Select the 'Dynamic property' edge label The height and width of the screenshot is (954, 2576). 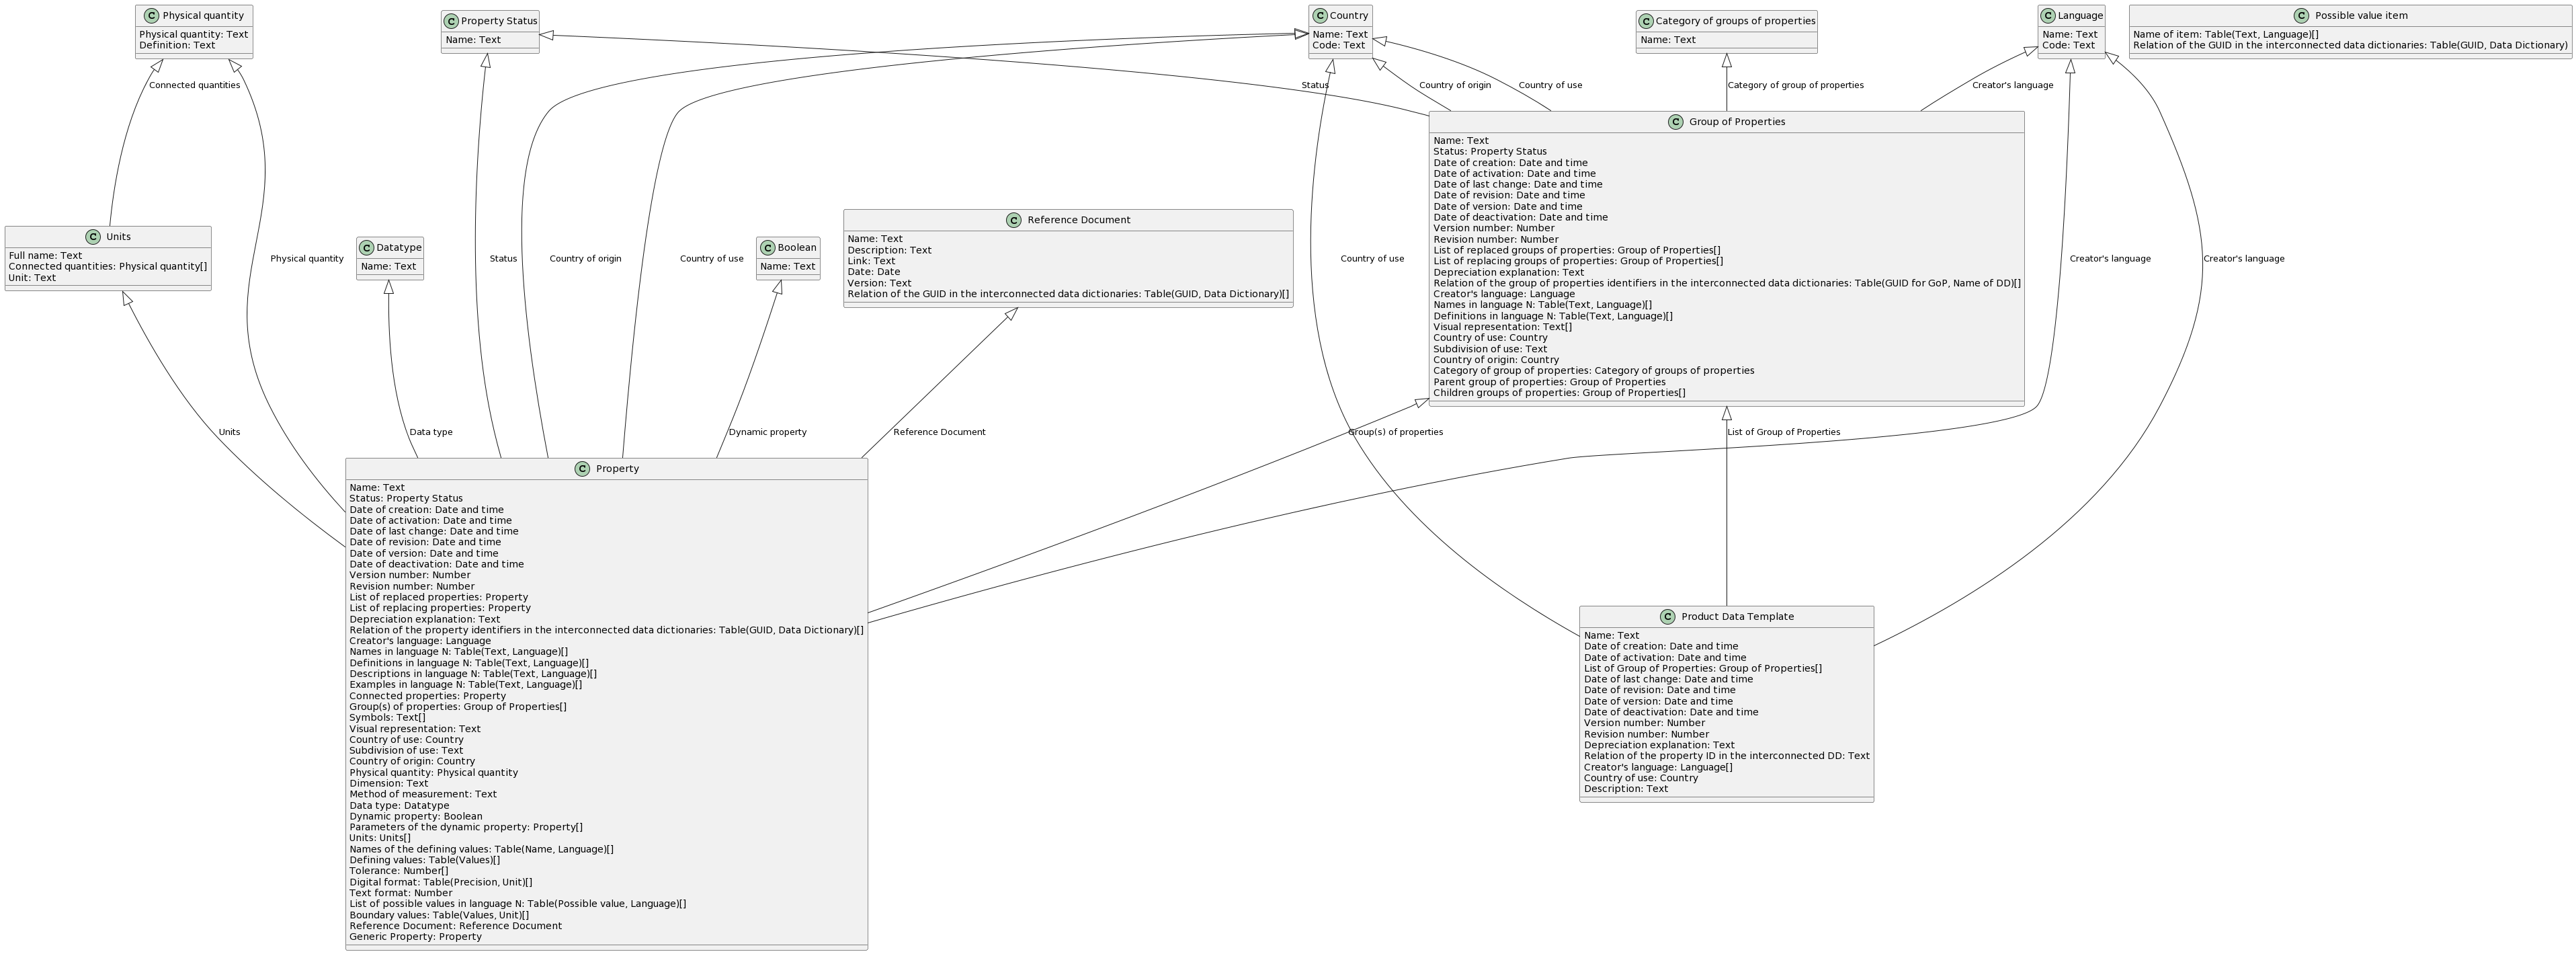click(x=767, y=433)
